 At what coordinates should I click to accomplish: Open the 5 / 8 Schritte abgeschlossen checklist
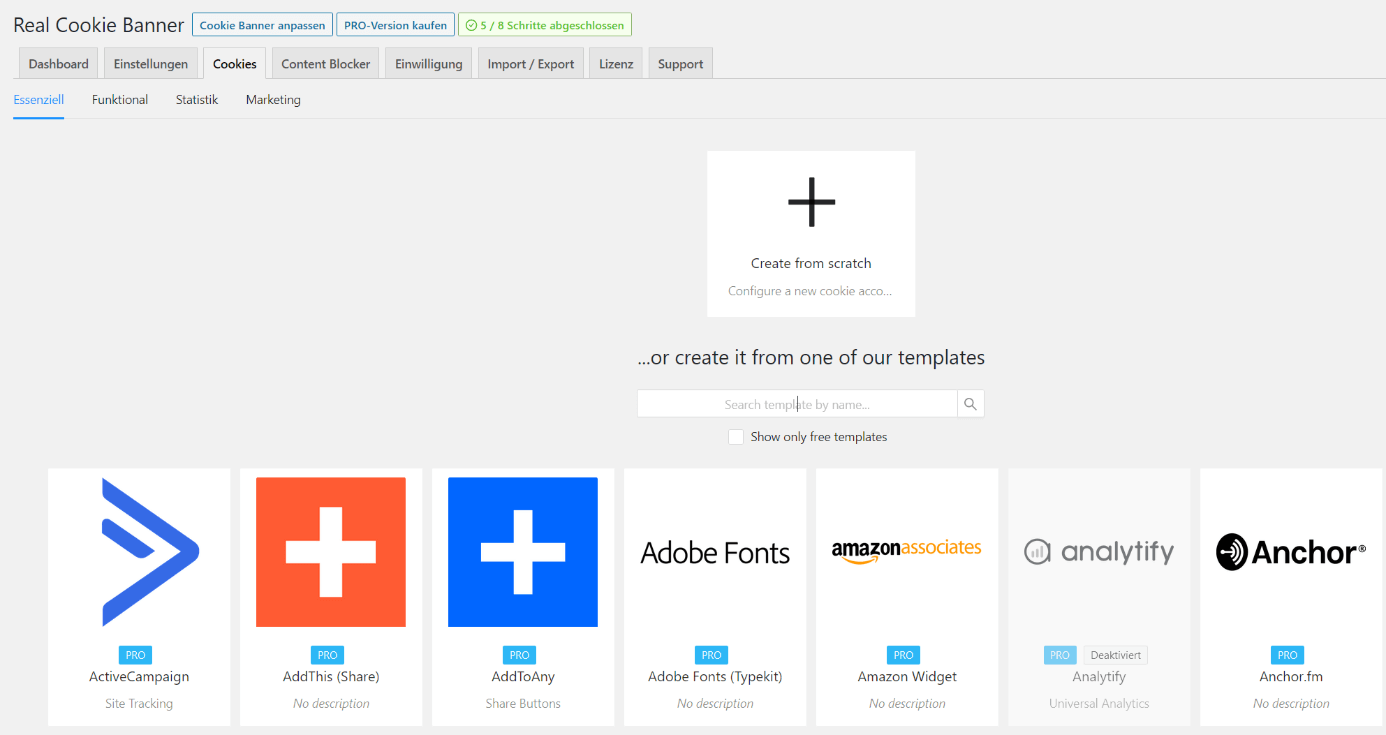(545, 25)
